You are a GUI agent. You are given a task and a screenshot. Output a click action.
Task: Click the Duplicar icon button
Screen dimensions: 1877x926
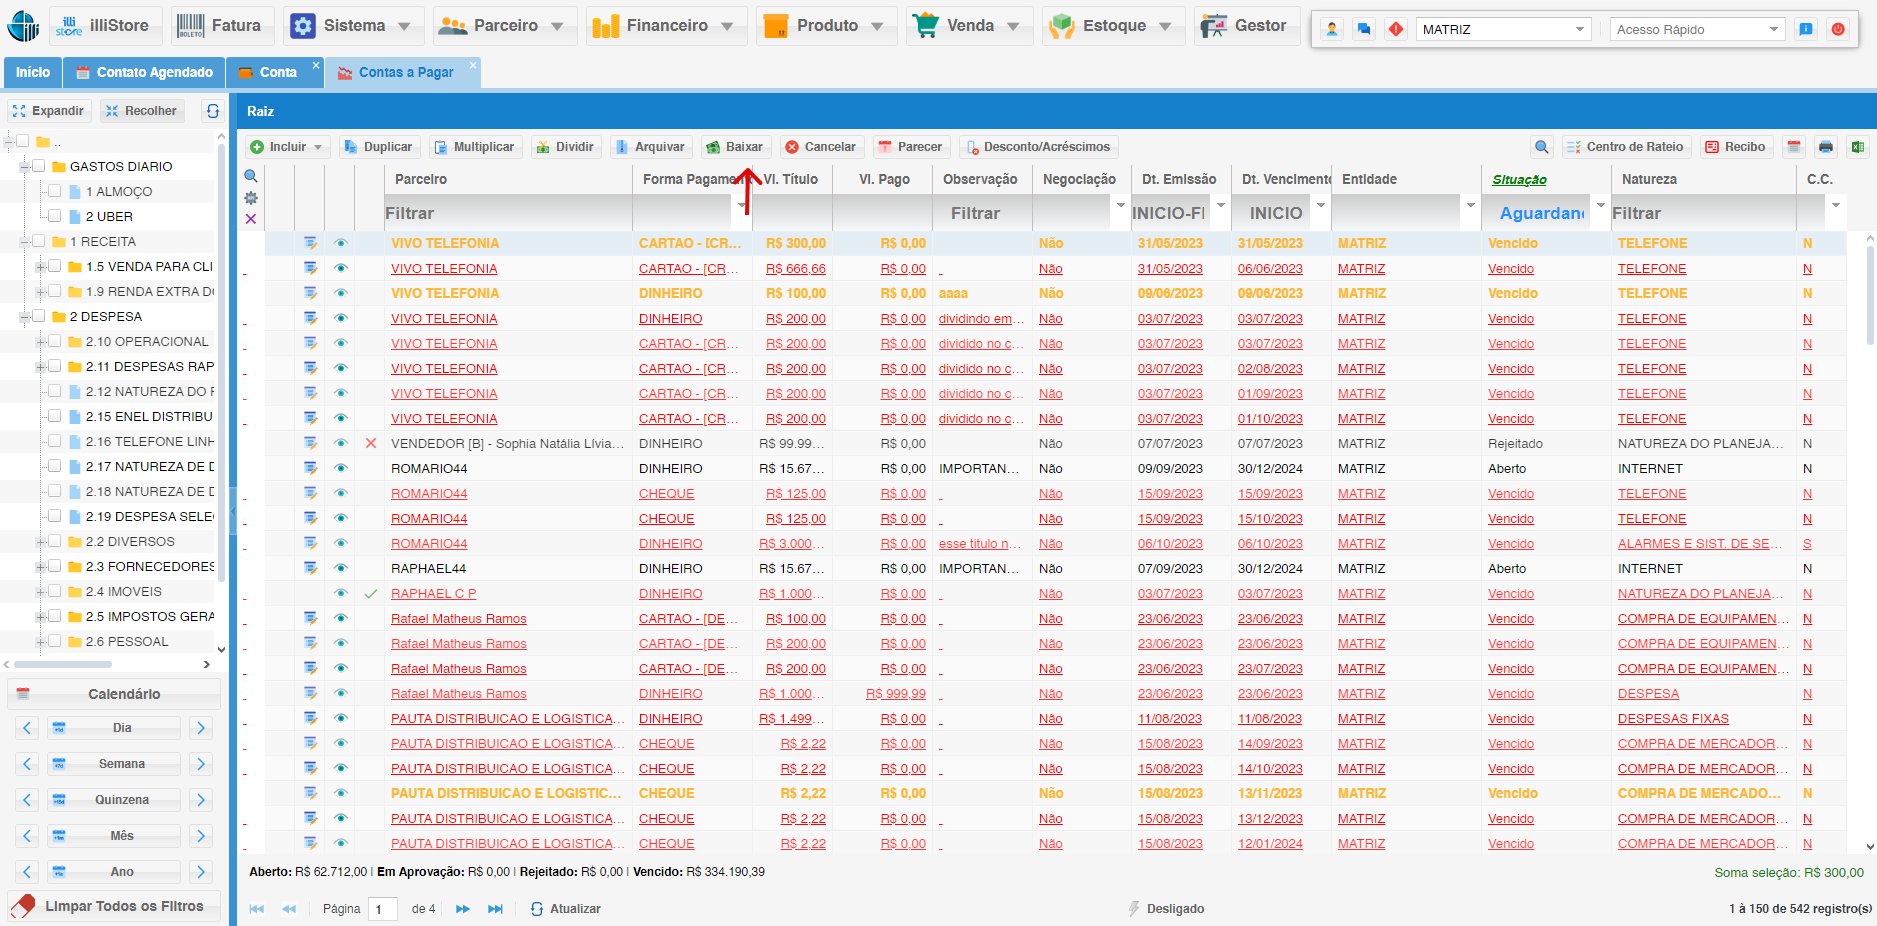coord(378,147)
